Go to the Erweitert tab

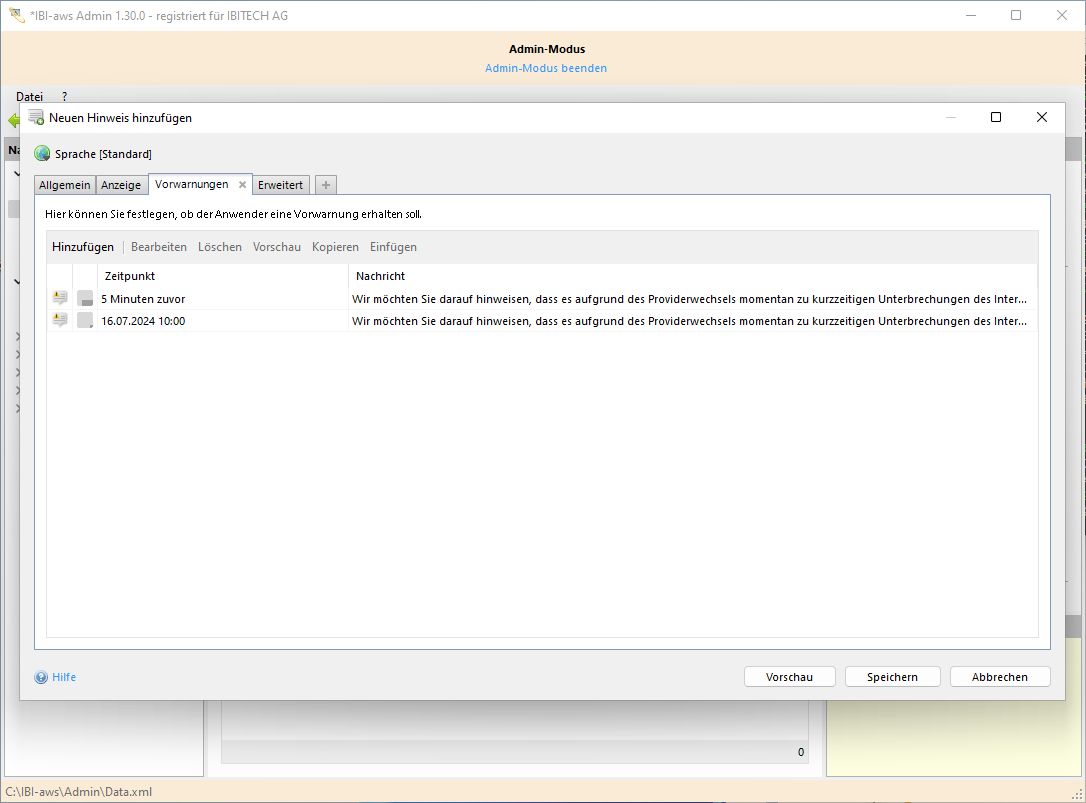[x=280, y=185]
